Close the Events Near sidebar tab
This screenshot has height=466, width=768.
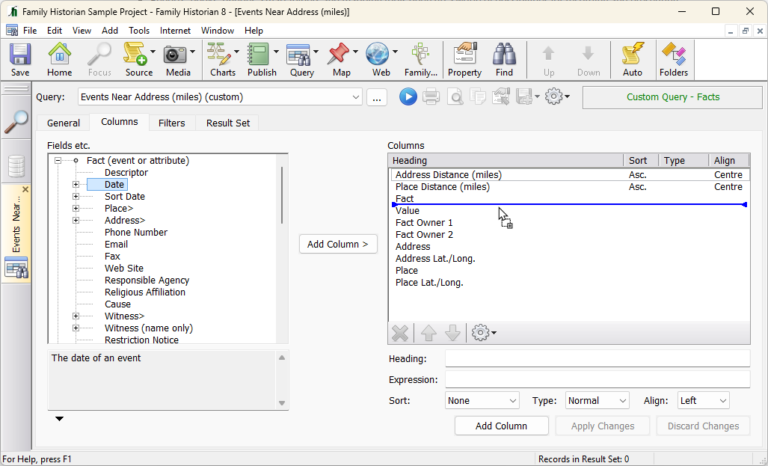[25, 189]
